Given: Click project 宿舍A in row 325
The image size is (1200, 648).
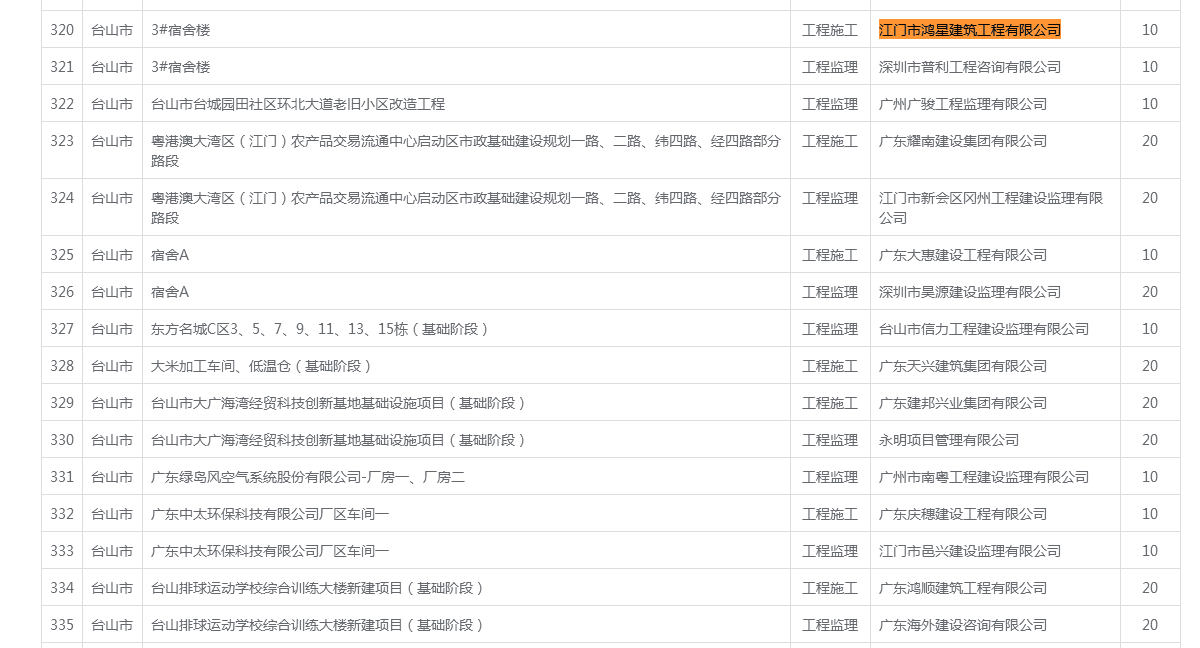Looking at the screenshot, I should [x=170, y=255].
